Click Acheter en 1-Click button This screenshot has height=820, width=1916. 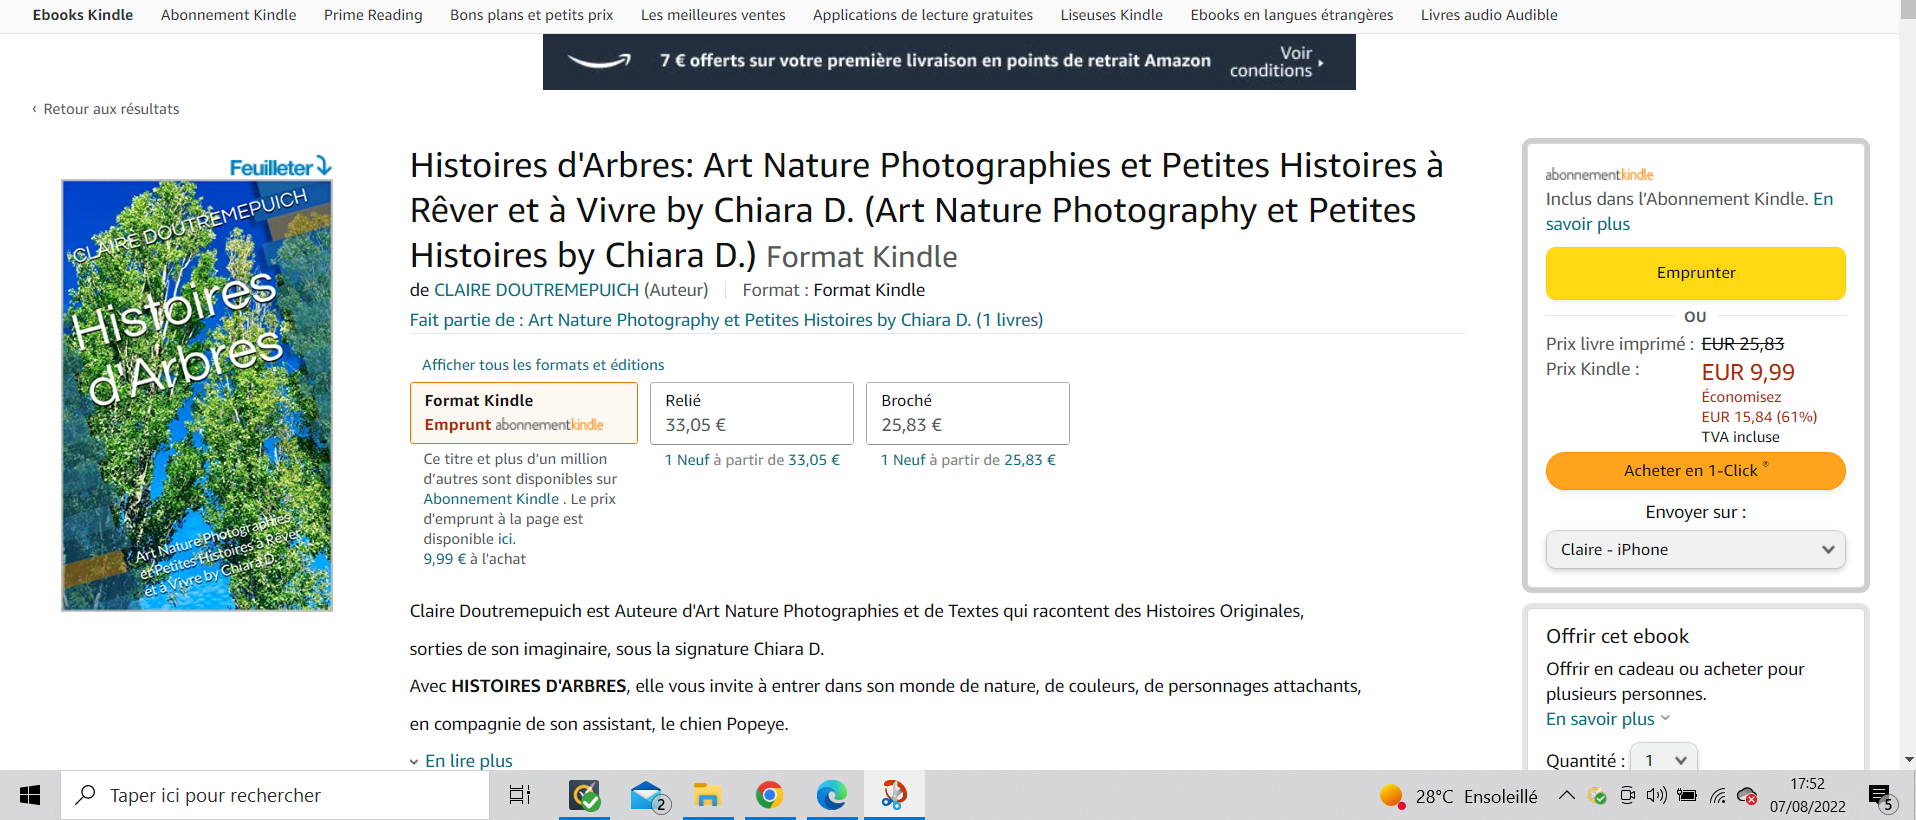tap(1696, 471)
